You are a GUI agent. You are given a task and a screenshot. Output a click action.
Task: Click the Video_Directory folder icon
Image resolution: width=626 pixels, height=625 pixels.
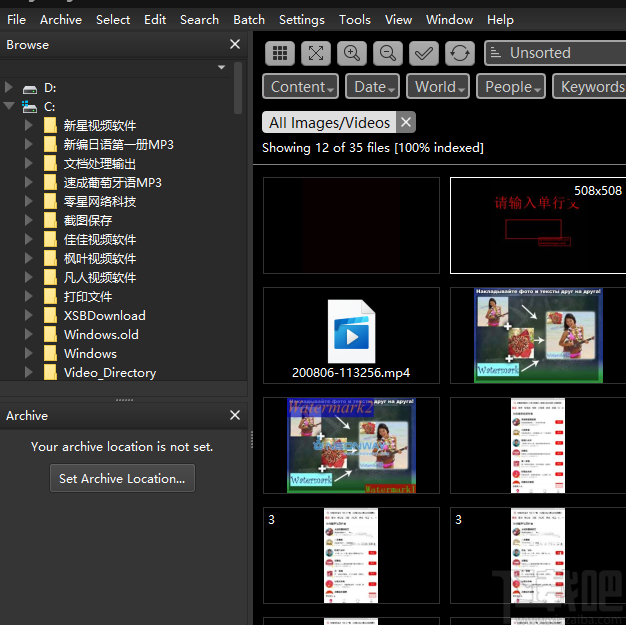(x=50, y=373)
